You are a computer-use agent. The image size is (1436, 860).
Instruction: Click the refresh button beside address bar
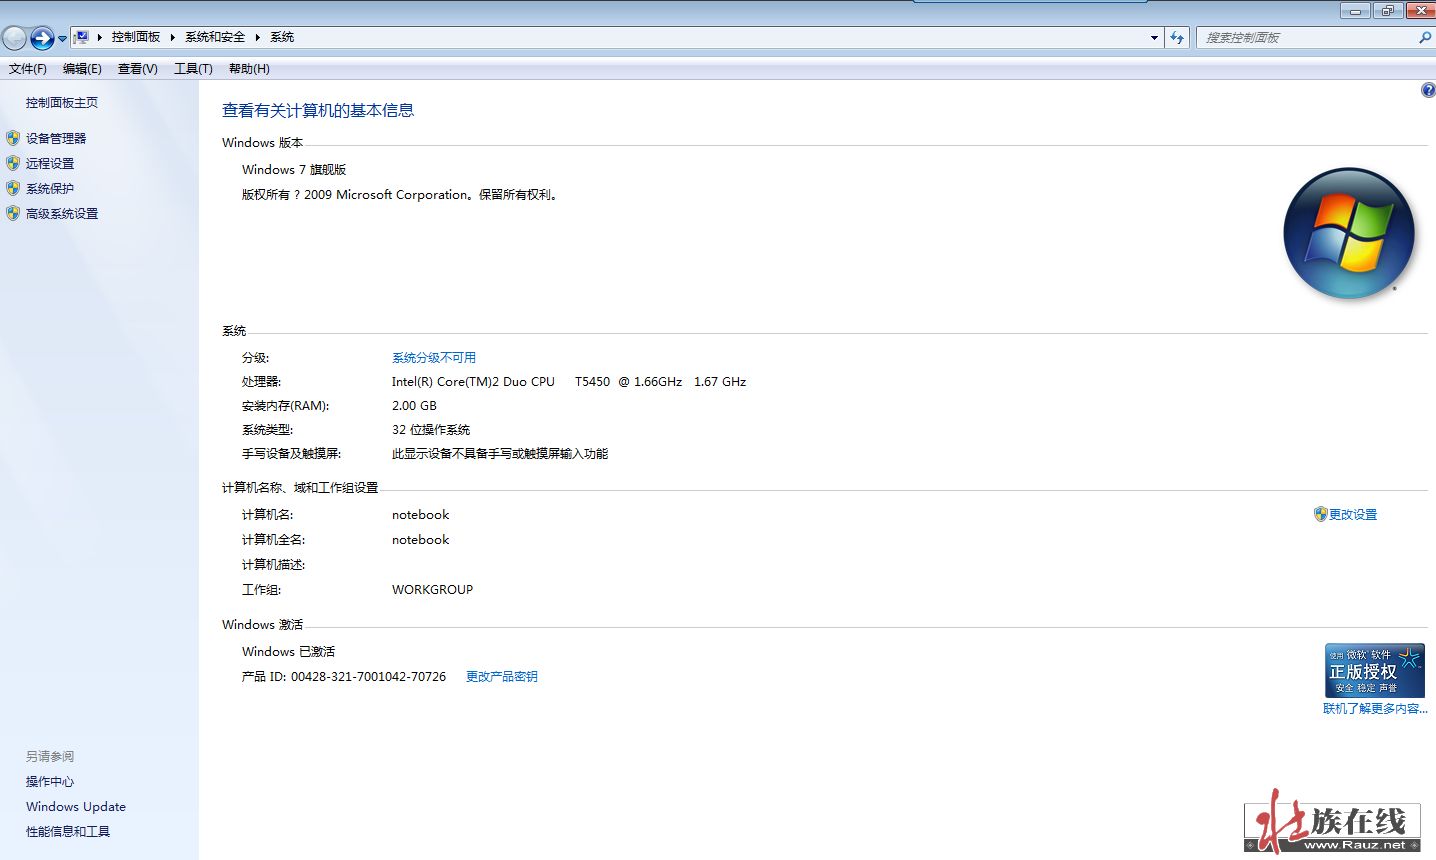tap(1177, 38)
